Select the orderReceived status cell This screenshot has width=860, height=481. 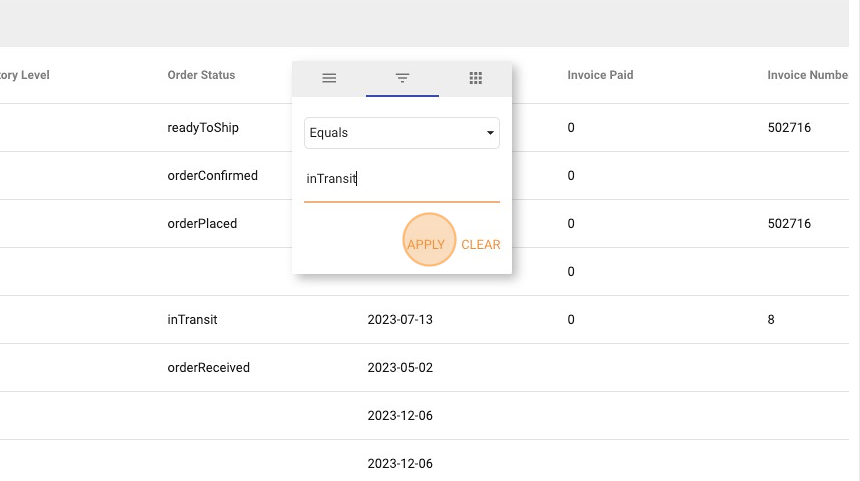208,368
